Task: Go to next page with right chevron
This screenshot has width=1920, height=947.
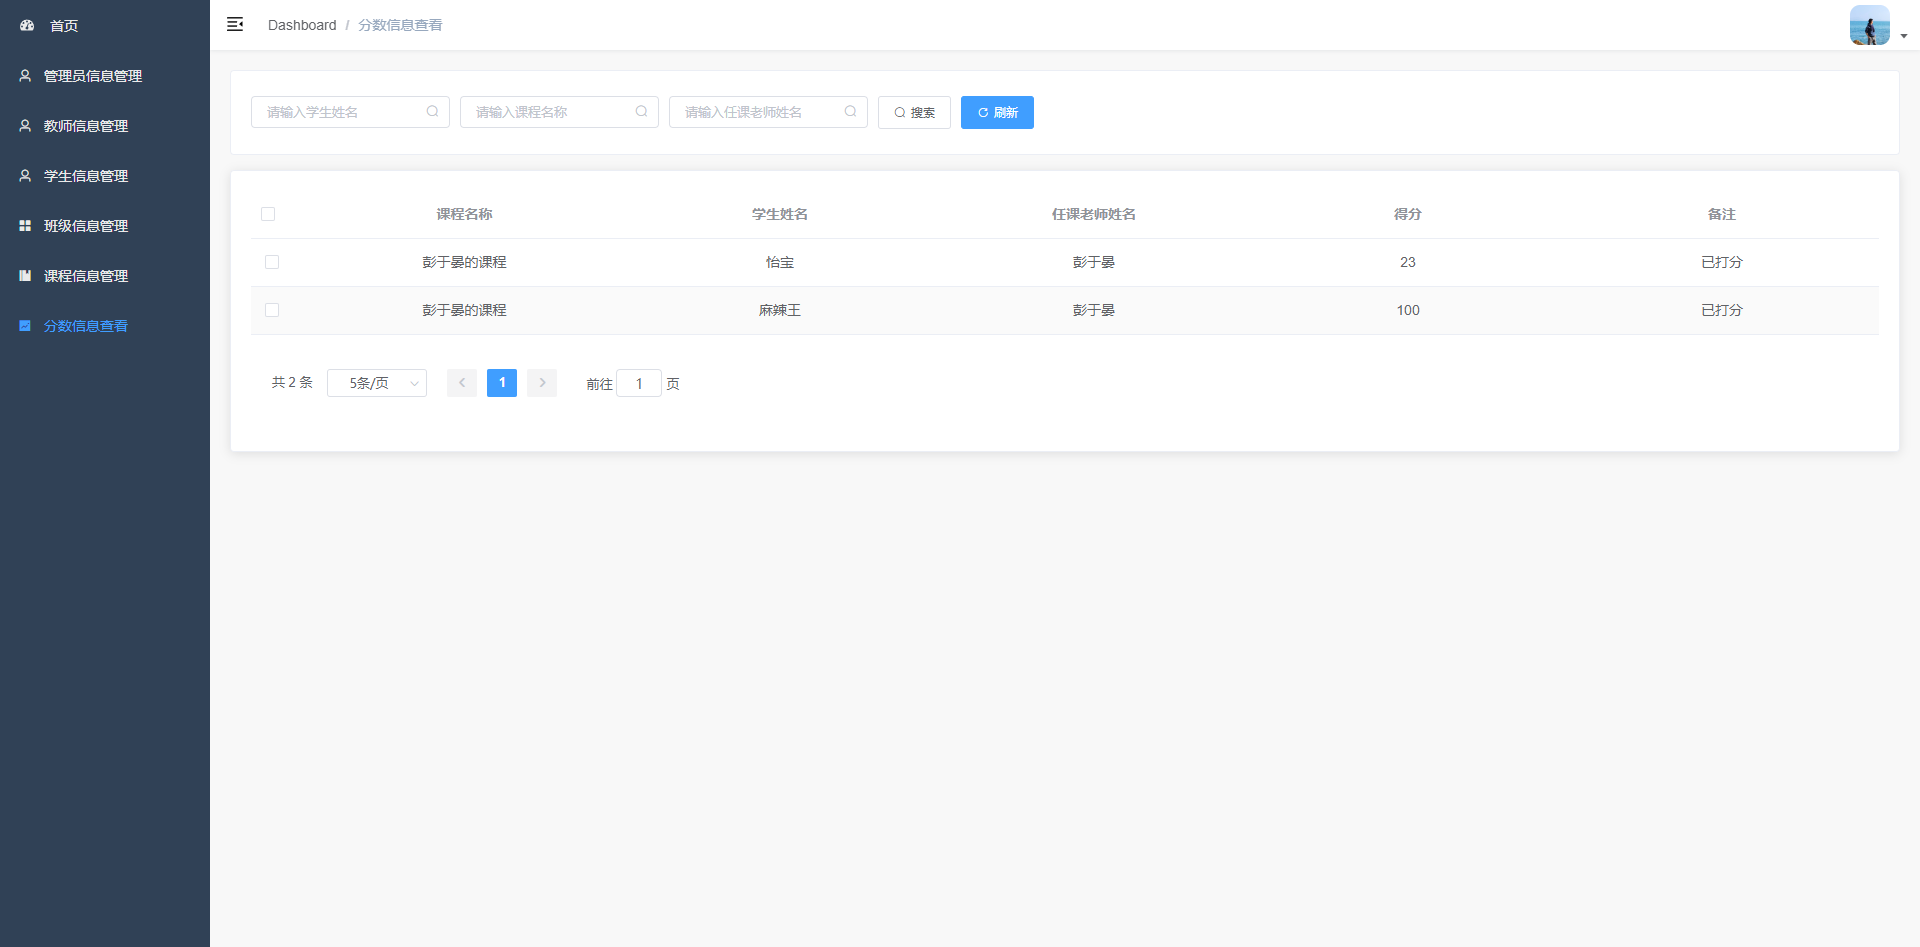Action: coord(542,383)
